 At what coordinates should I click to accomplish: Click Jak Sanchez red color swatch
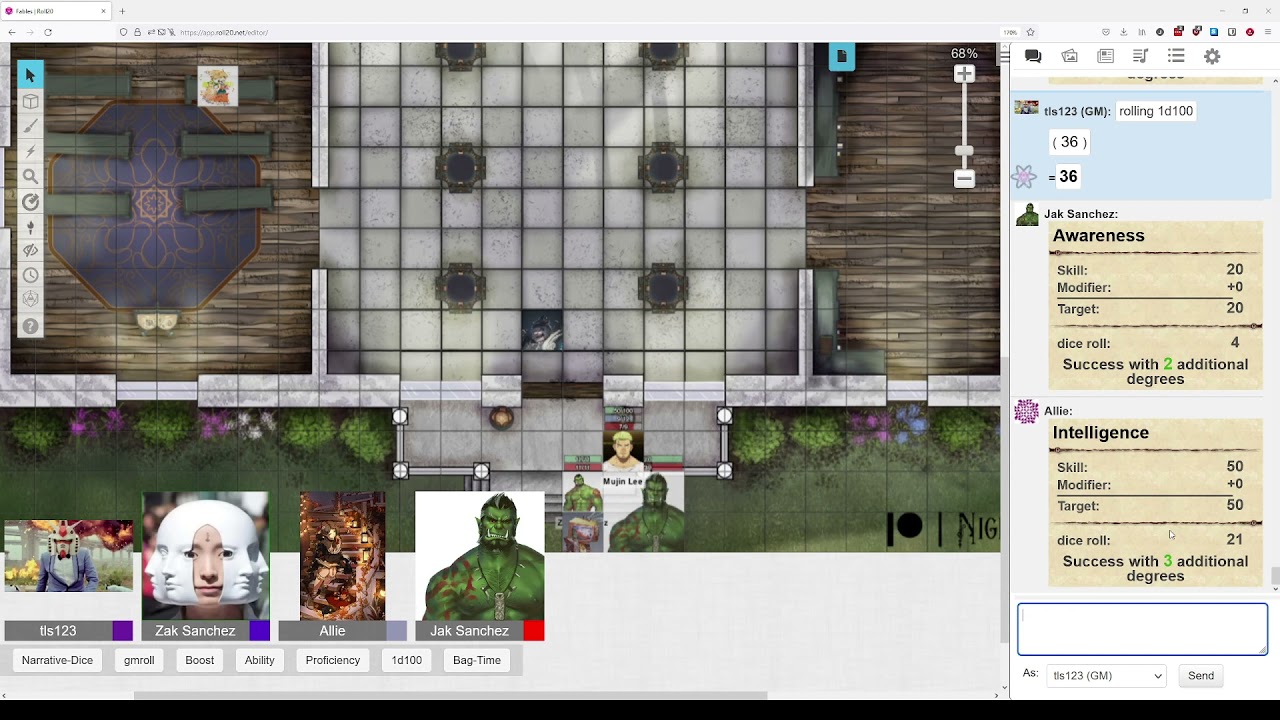(x=534, y=631)
